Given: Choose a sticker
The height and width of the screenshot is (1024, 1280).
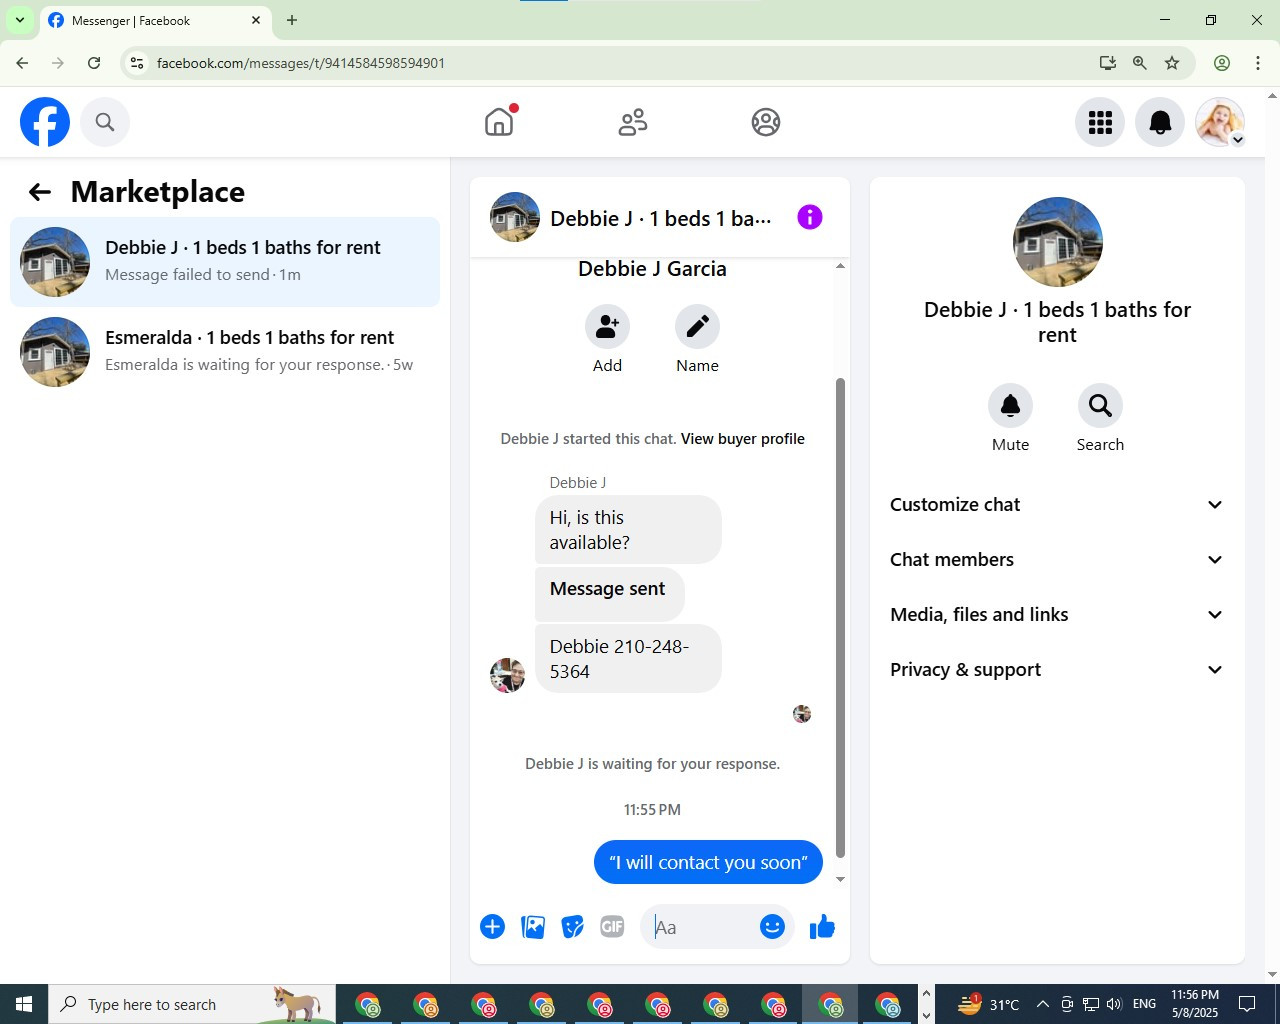Looking at the screenshot, I should coord(573,927).
